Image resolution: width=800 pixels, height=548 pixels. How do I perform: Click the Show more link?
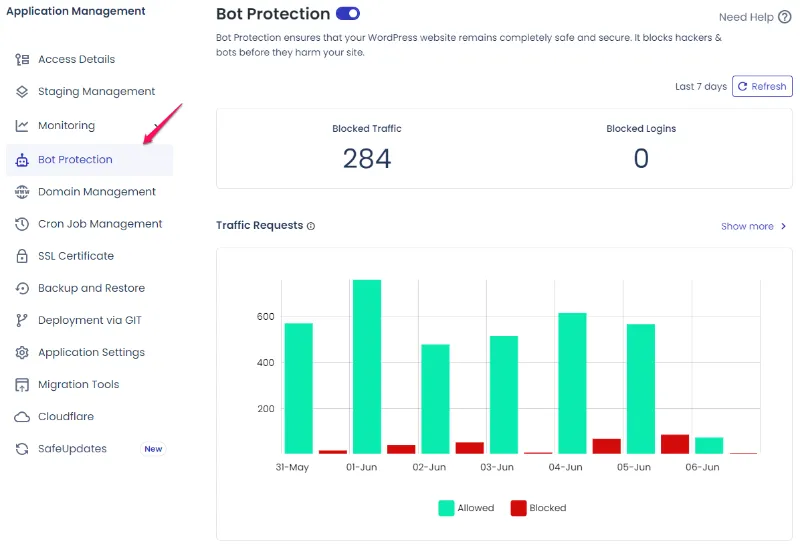coord(747,226)
